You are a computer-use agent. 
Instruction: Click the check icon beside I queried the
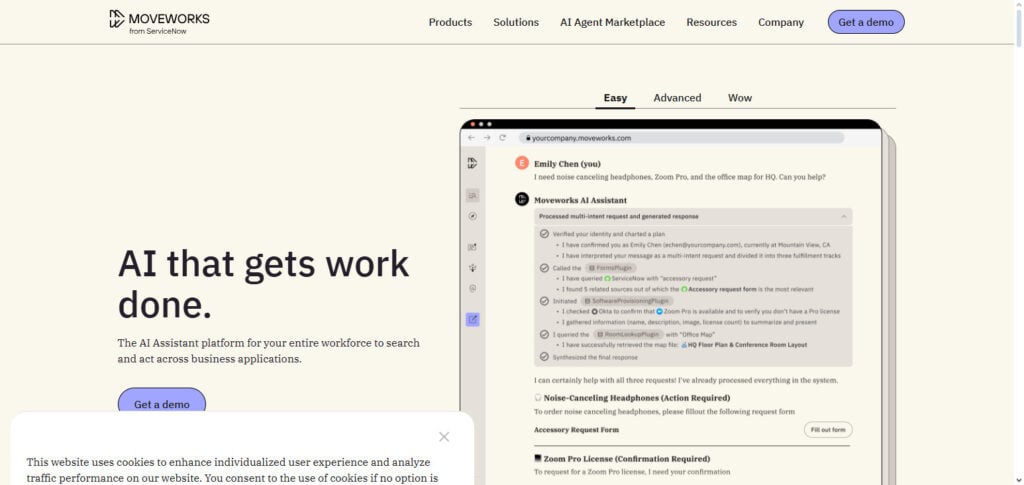[x=544, y=334]
